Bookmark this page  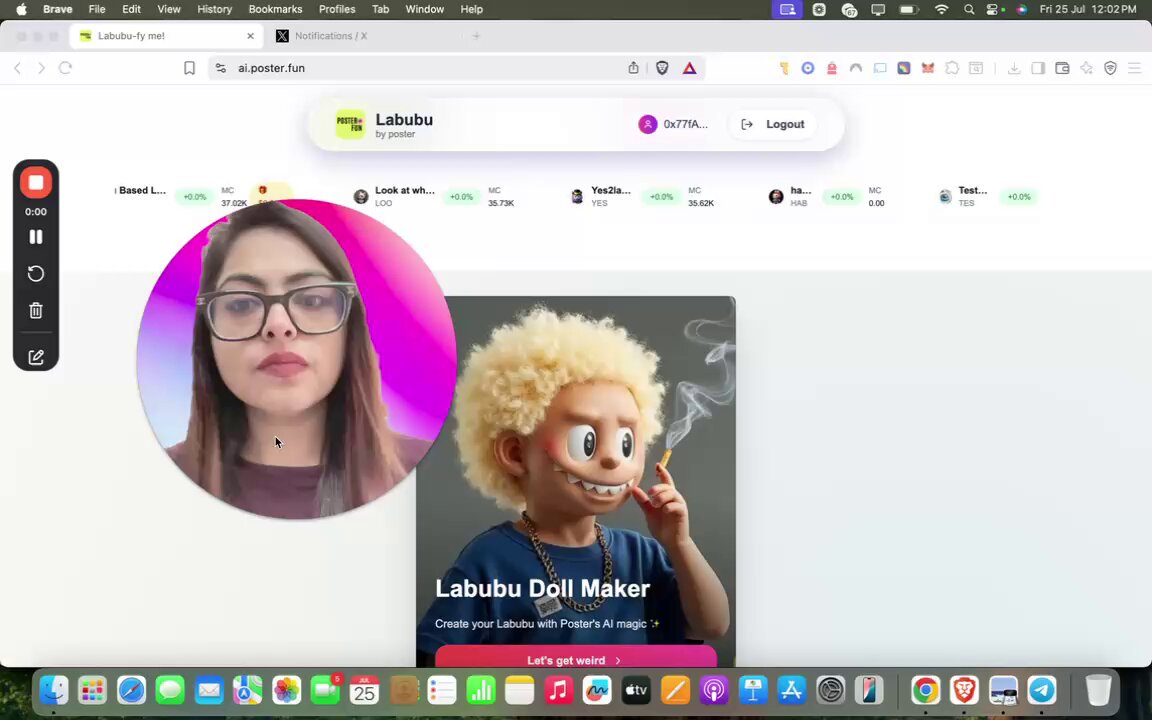[x=189, y=68]
